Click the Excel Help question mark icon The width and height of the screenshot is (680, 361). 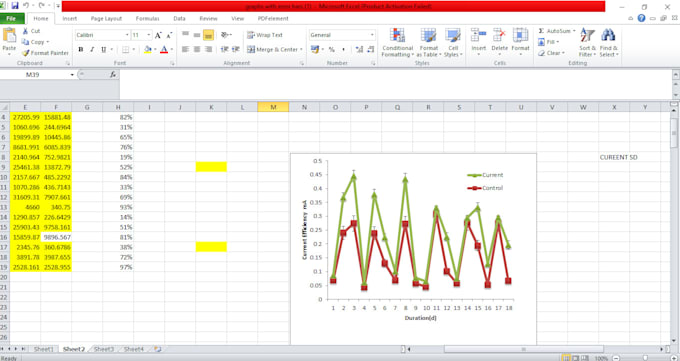click(641, 18)
